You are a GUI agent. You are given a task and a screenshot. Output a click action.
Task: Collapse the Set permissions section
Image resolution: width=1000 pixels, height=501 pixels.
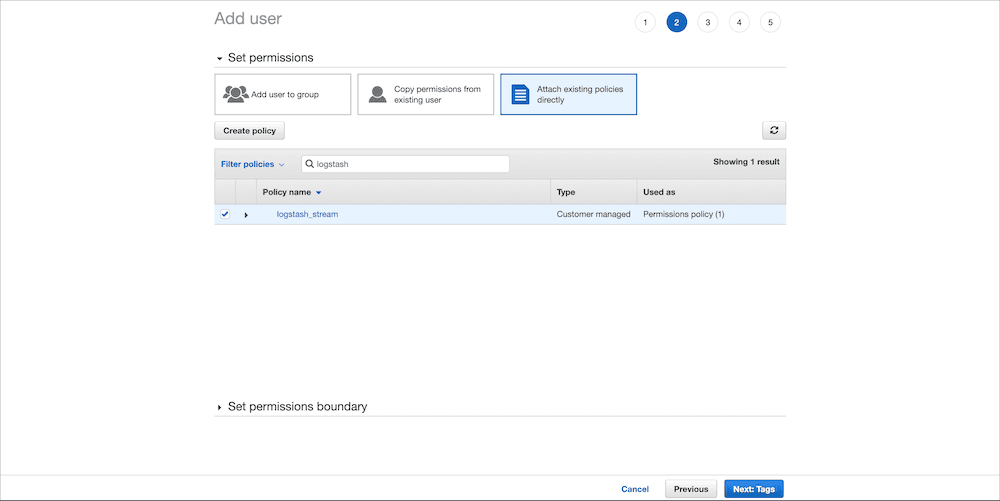tap(219, 58)
